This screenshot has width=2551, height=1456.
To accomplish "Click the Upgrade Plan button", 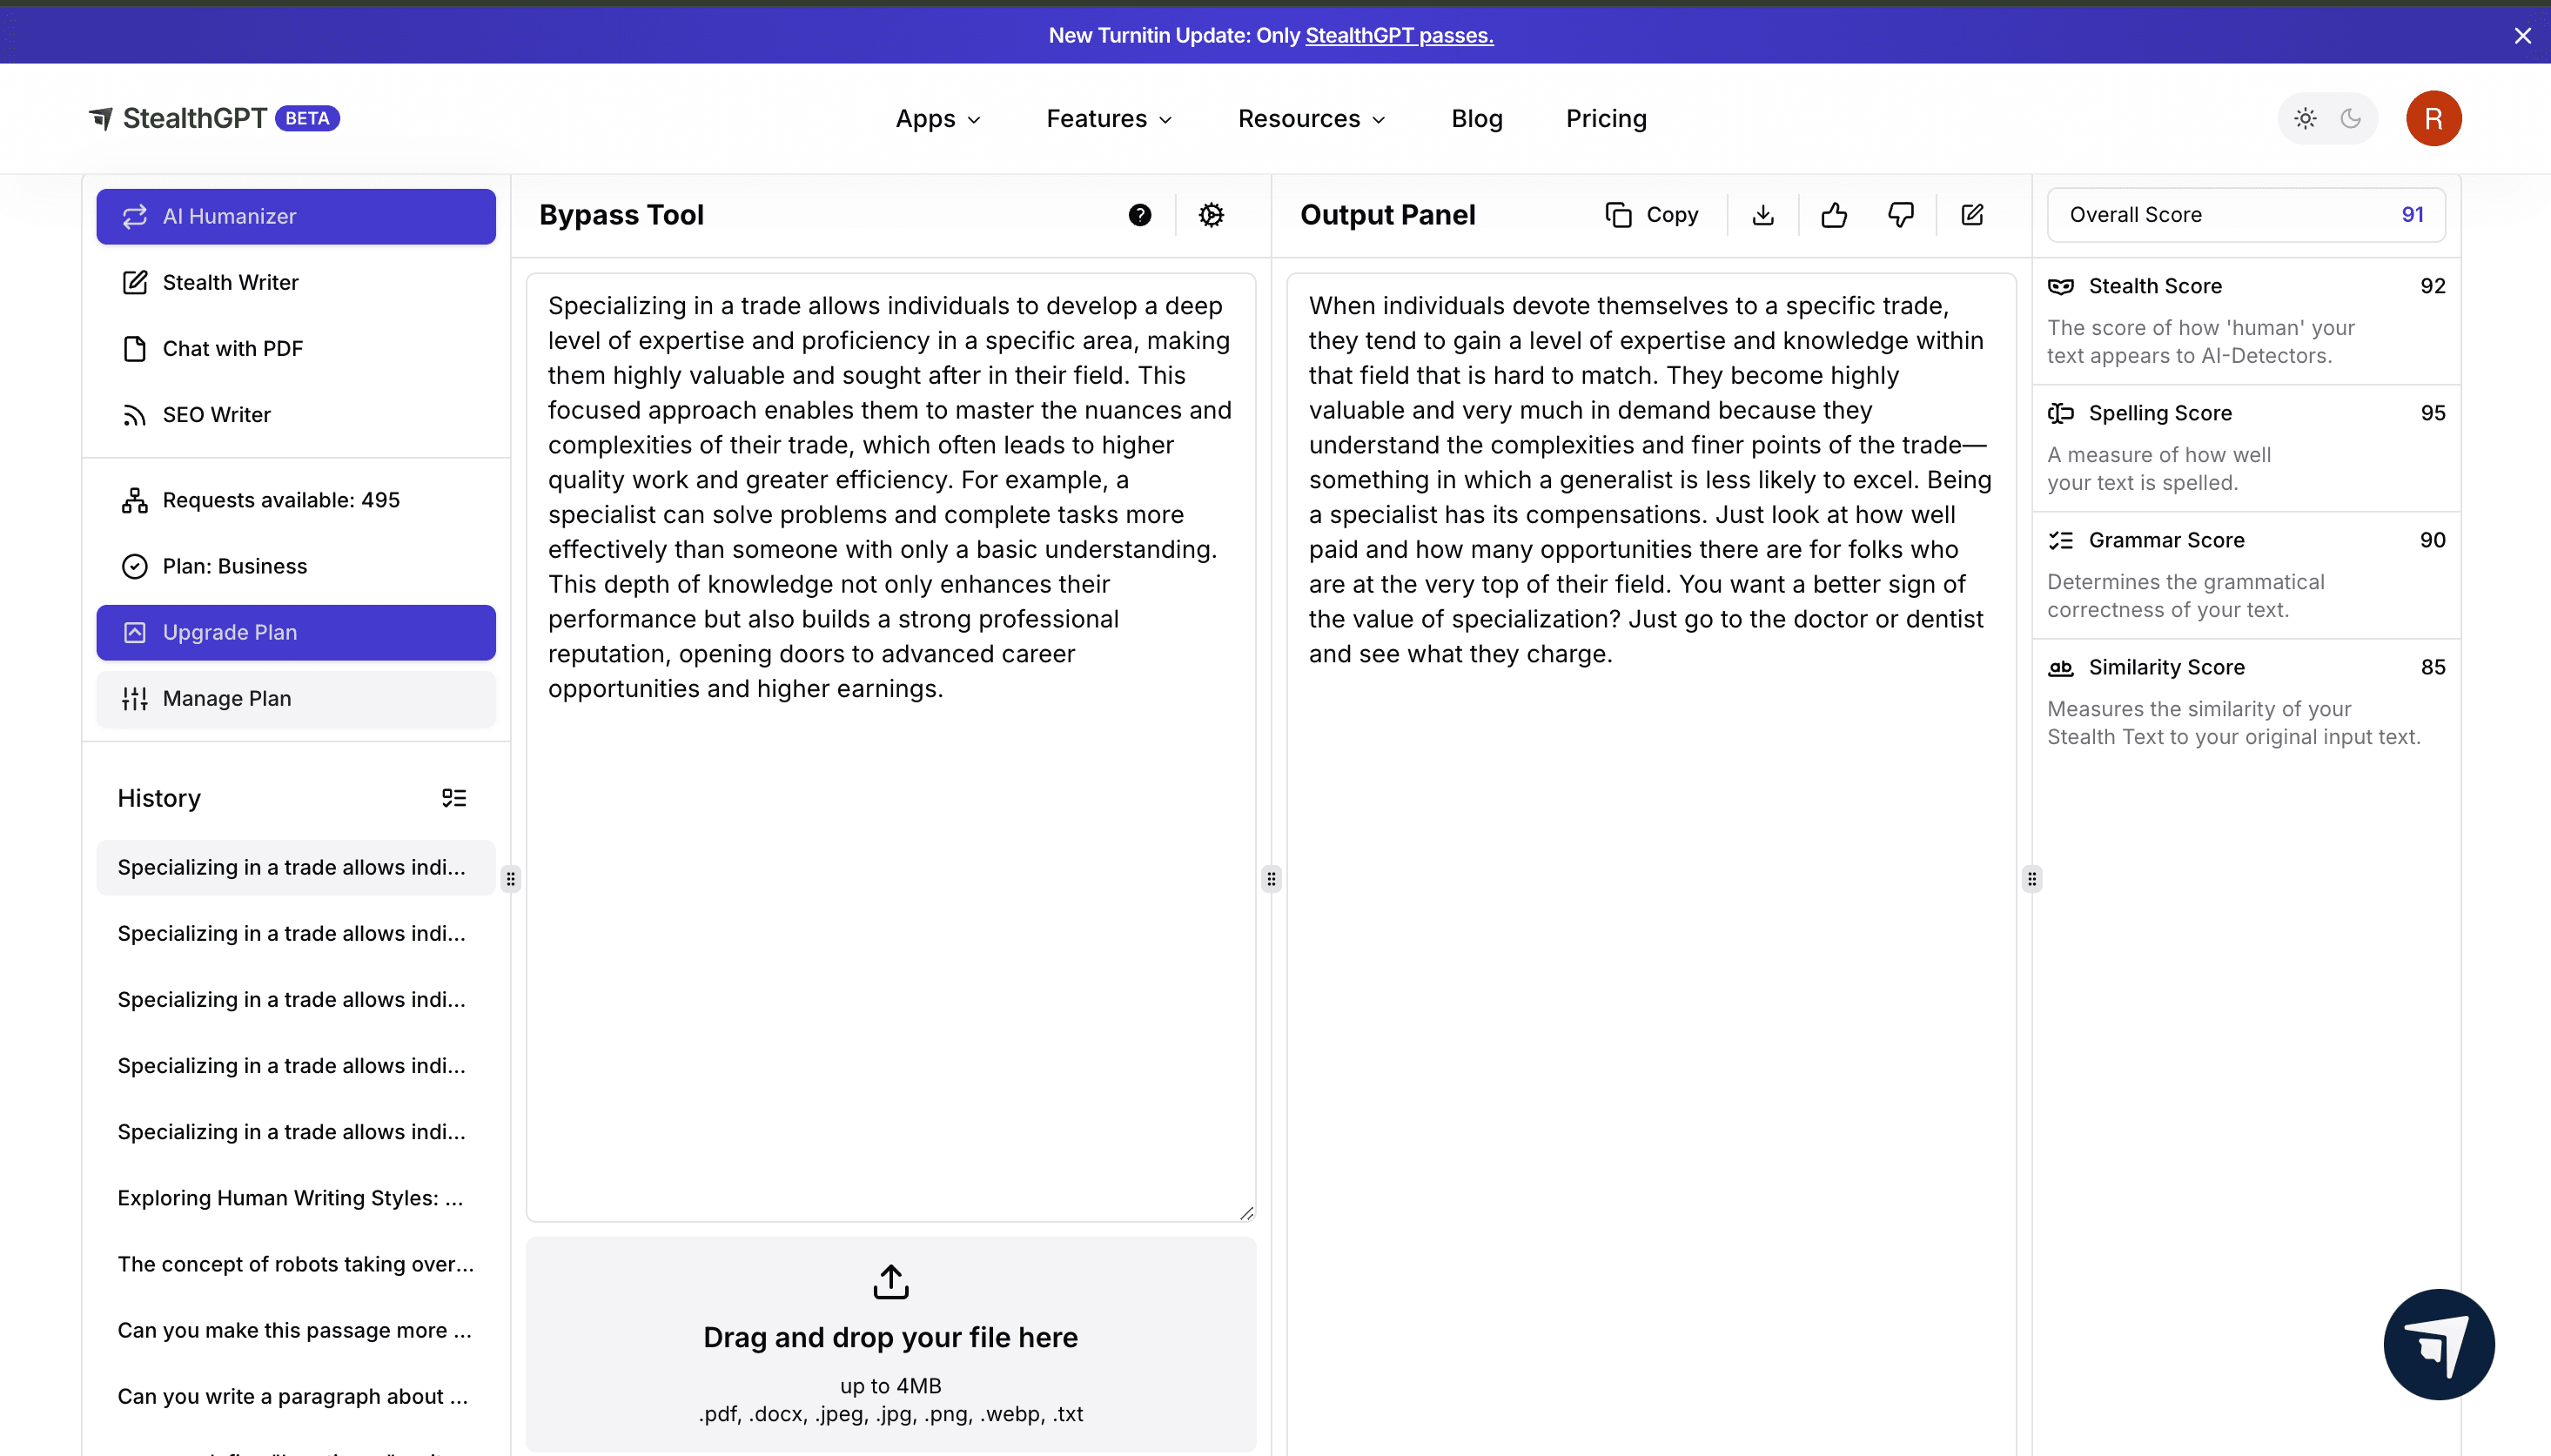I will coord(296,632).
